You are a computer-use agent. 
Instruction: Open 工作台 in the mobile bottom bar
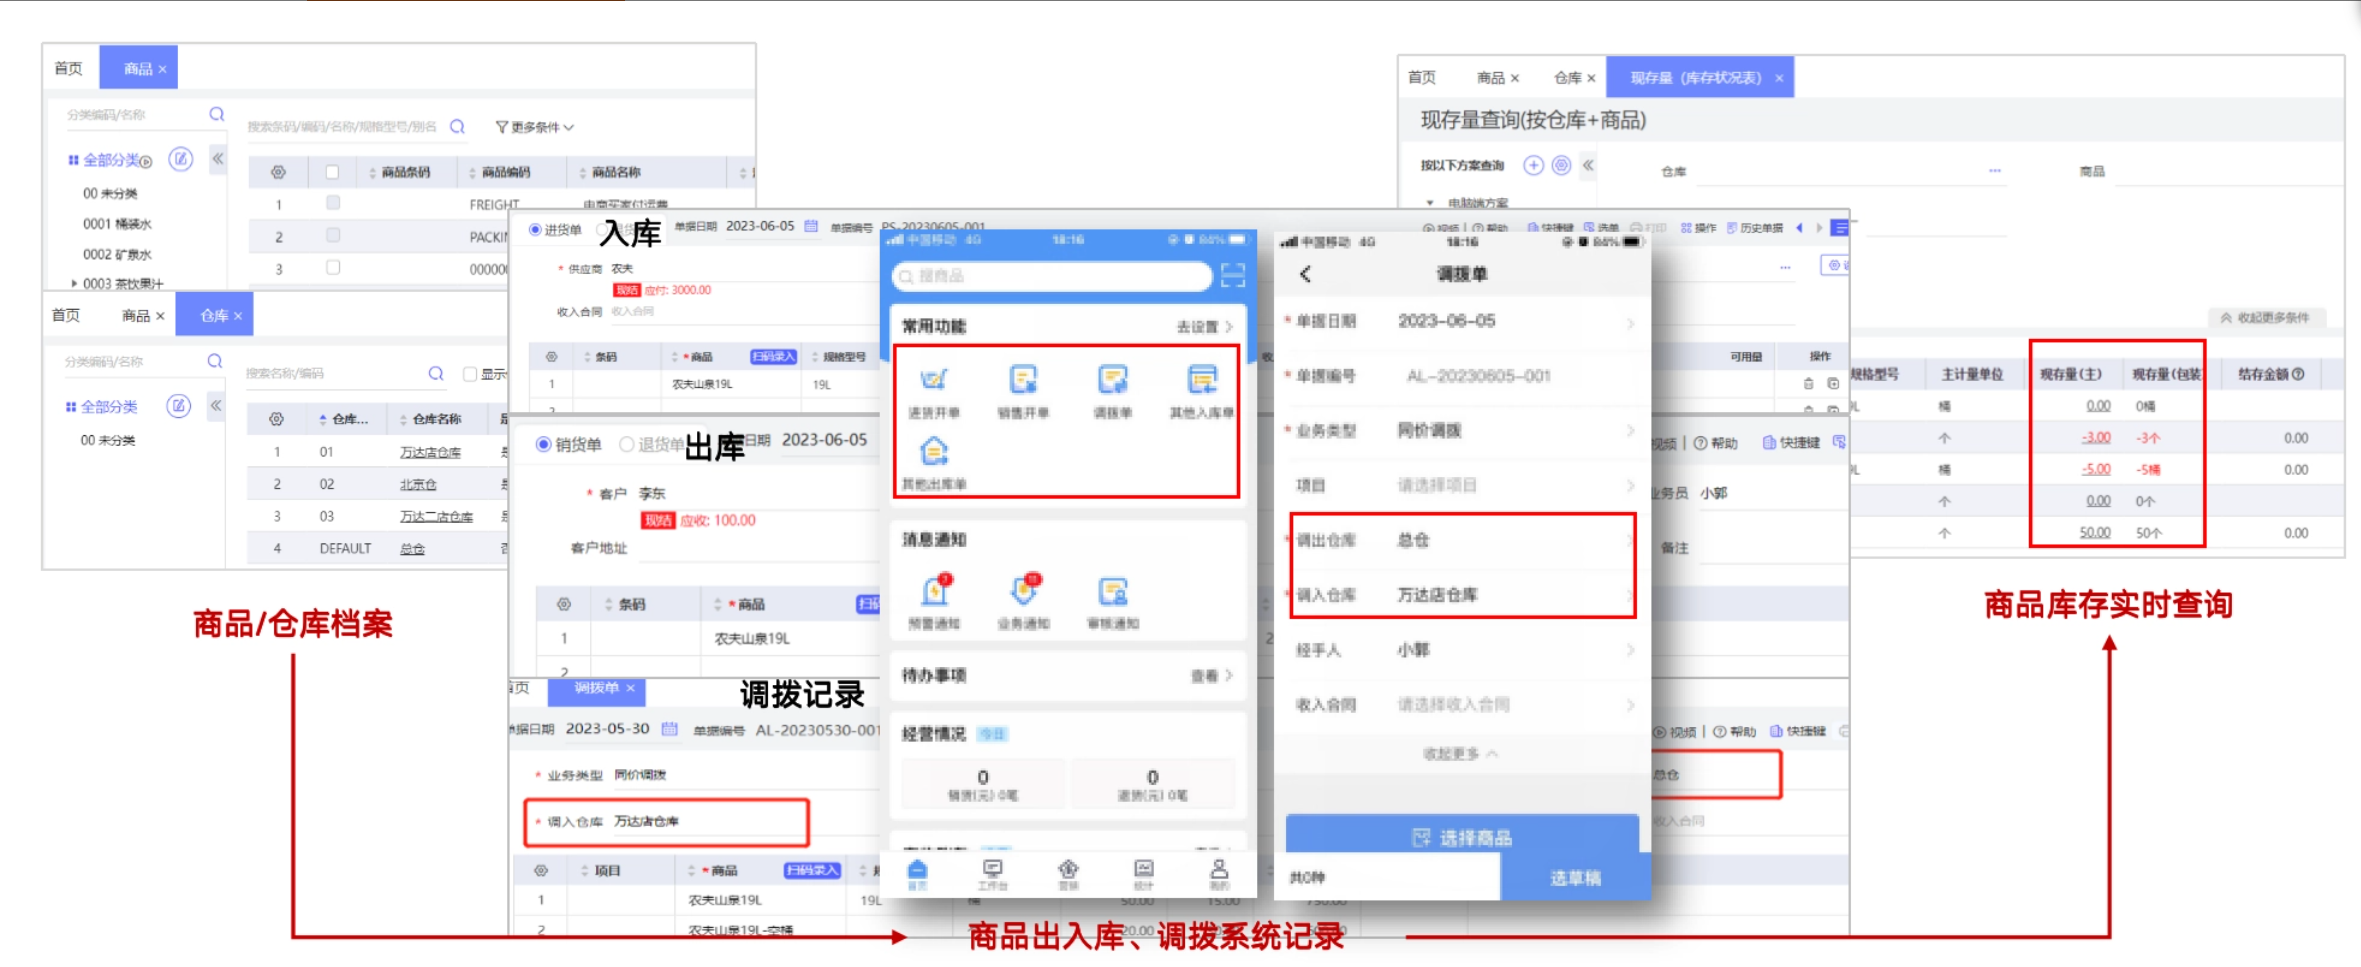click(x=992, y=875)
